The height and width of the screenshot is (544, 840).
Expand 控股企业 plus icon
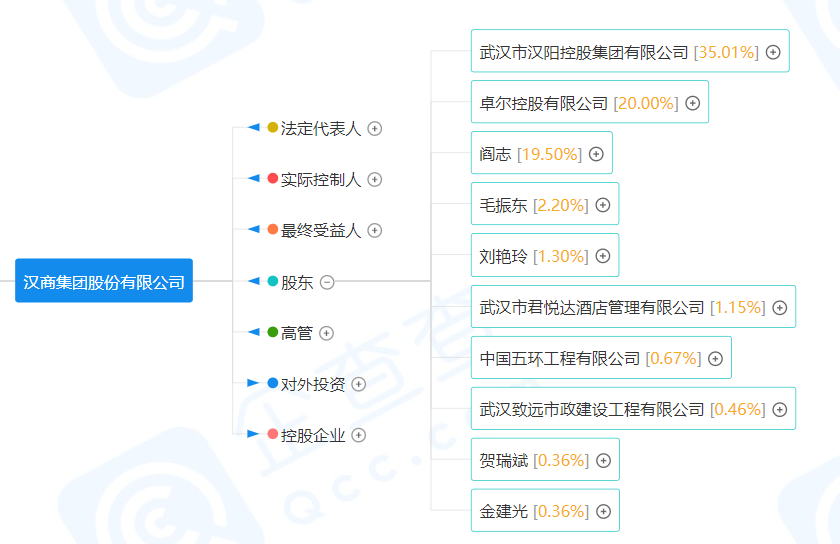tap(358, 435)
